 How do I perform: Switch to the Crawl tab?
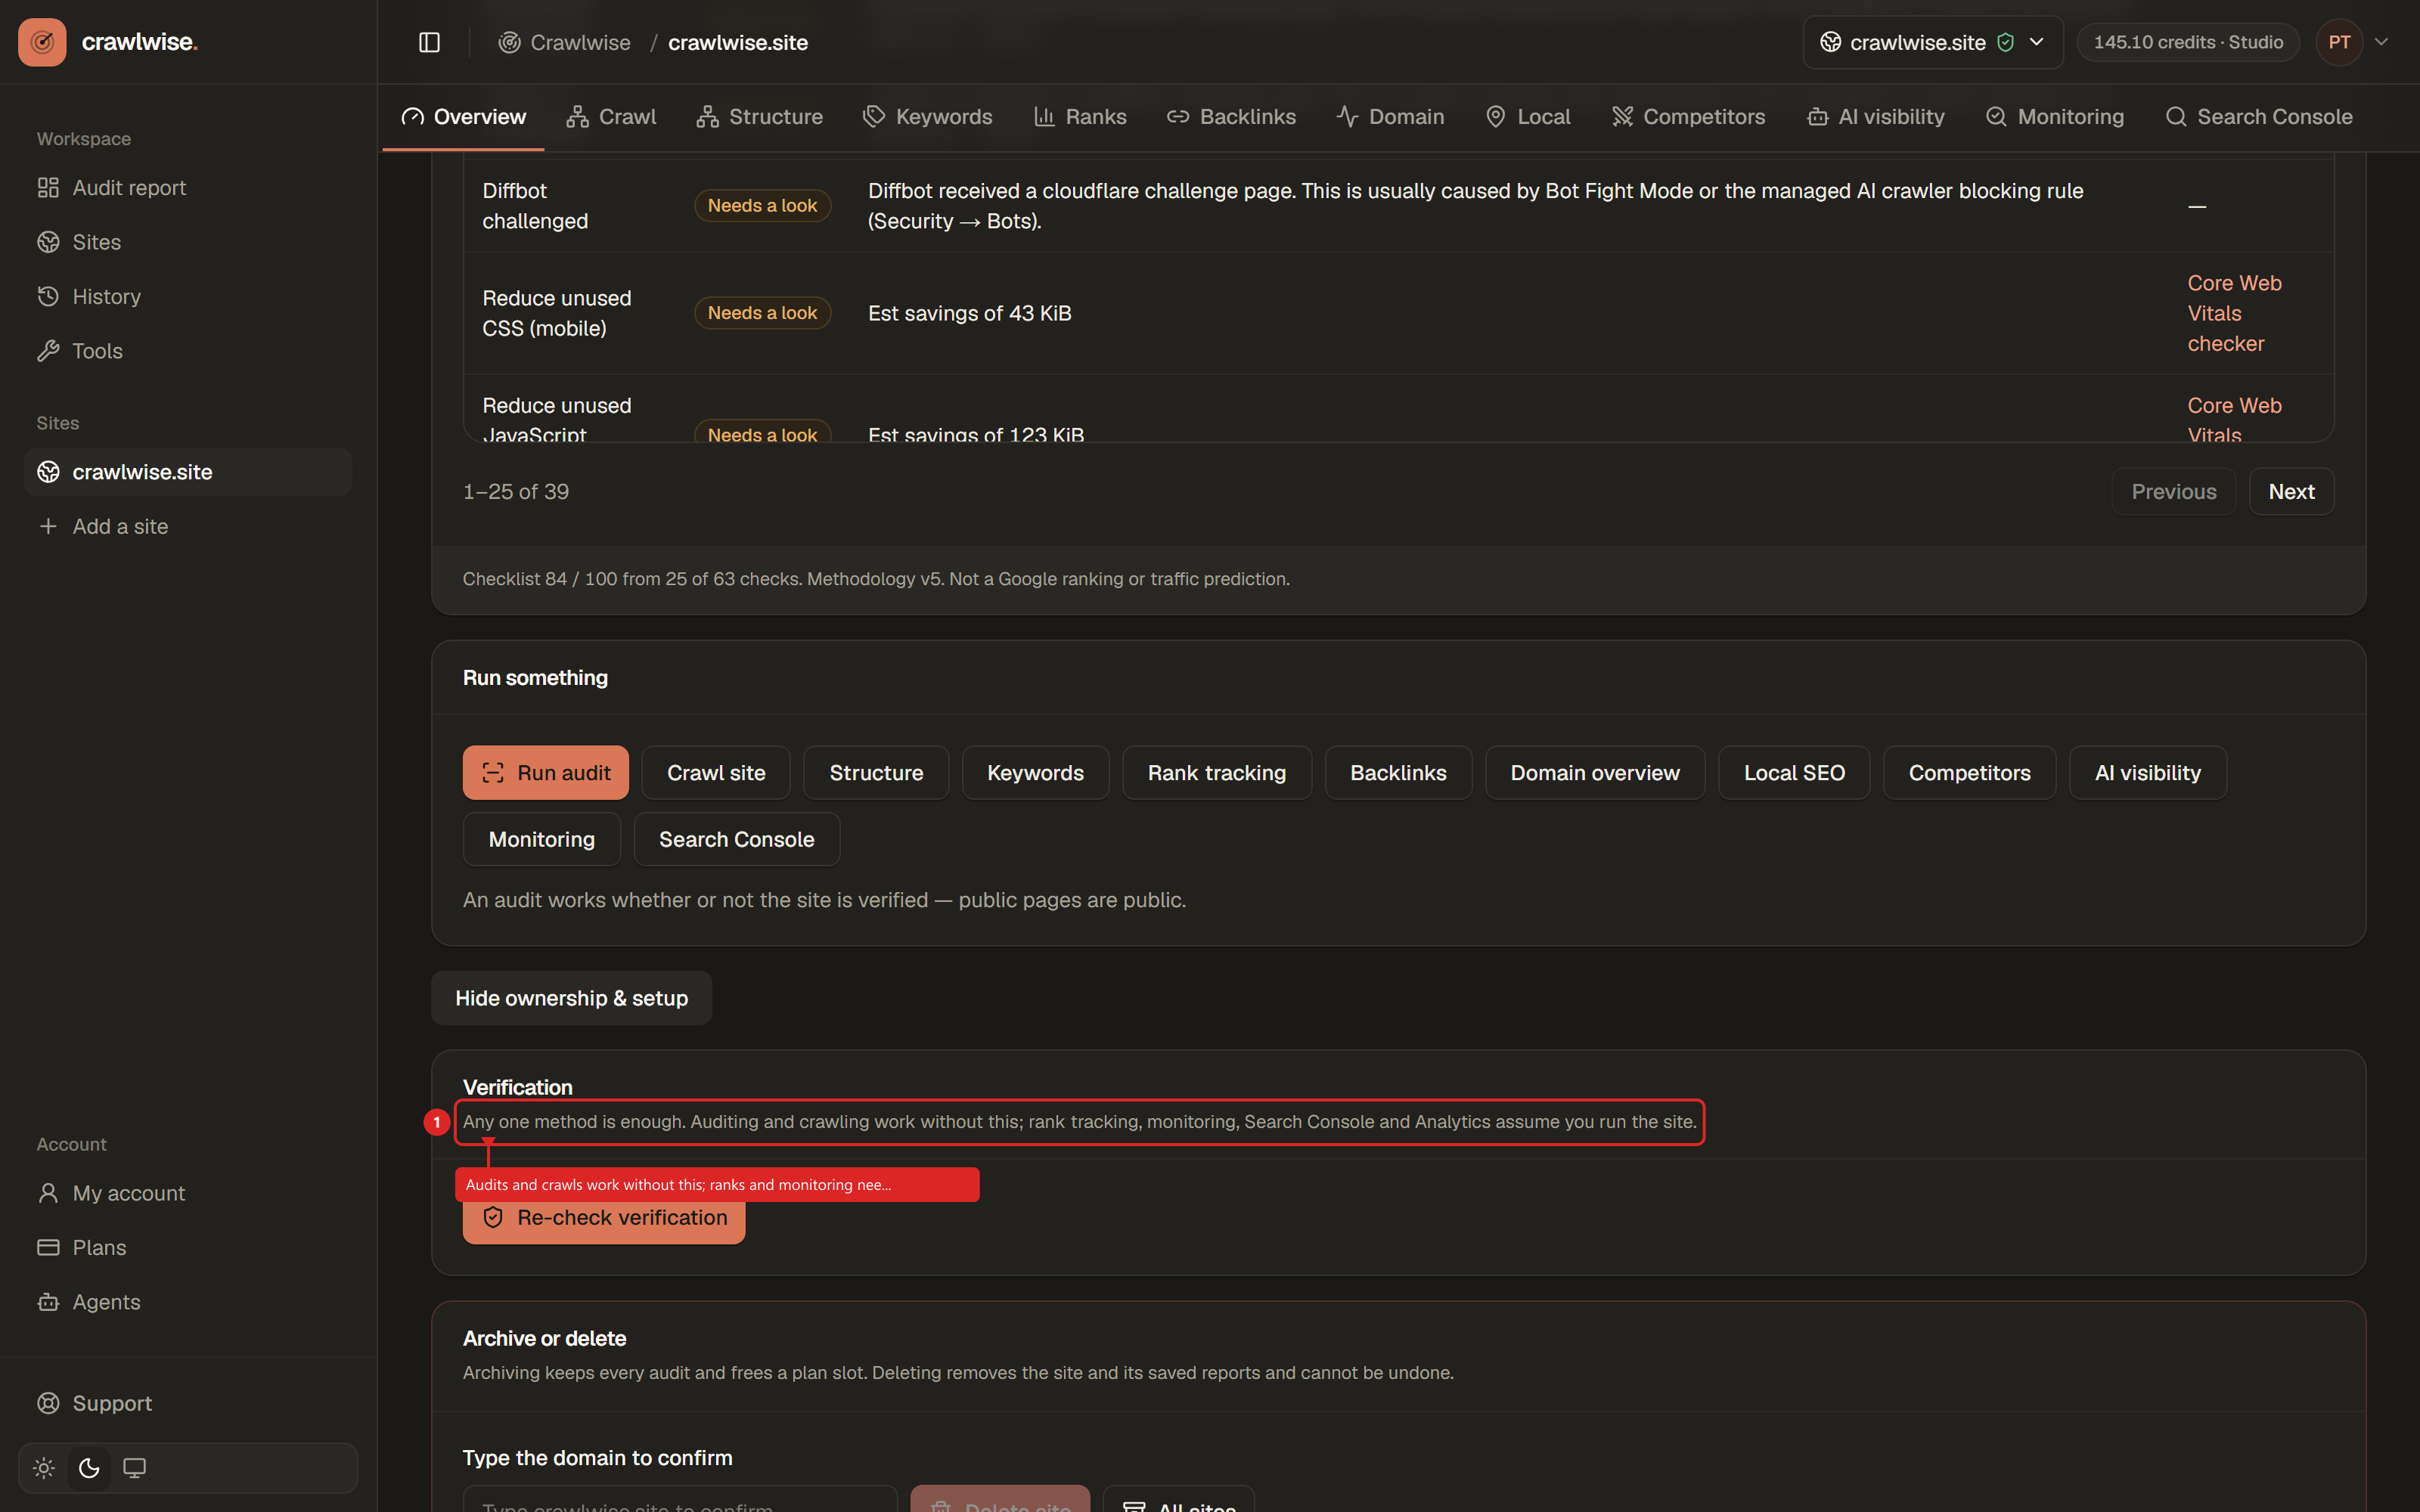[612, 117]
